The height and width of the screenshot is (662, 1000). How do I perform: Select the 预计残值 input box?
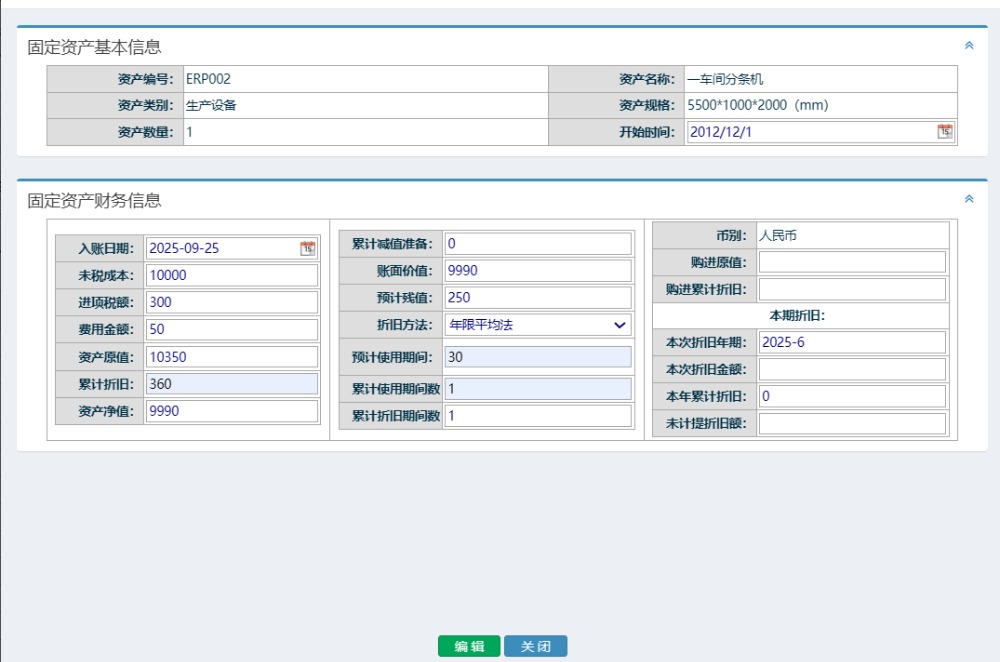click(x=537, y=298)
